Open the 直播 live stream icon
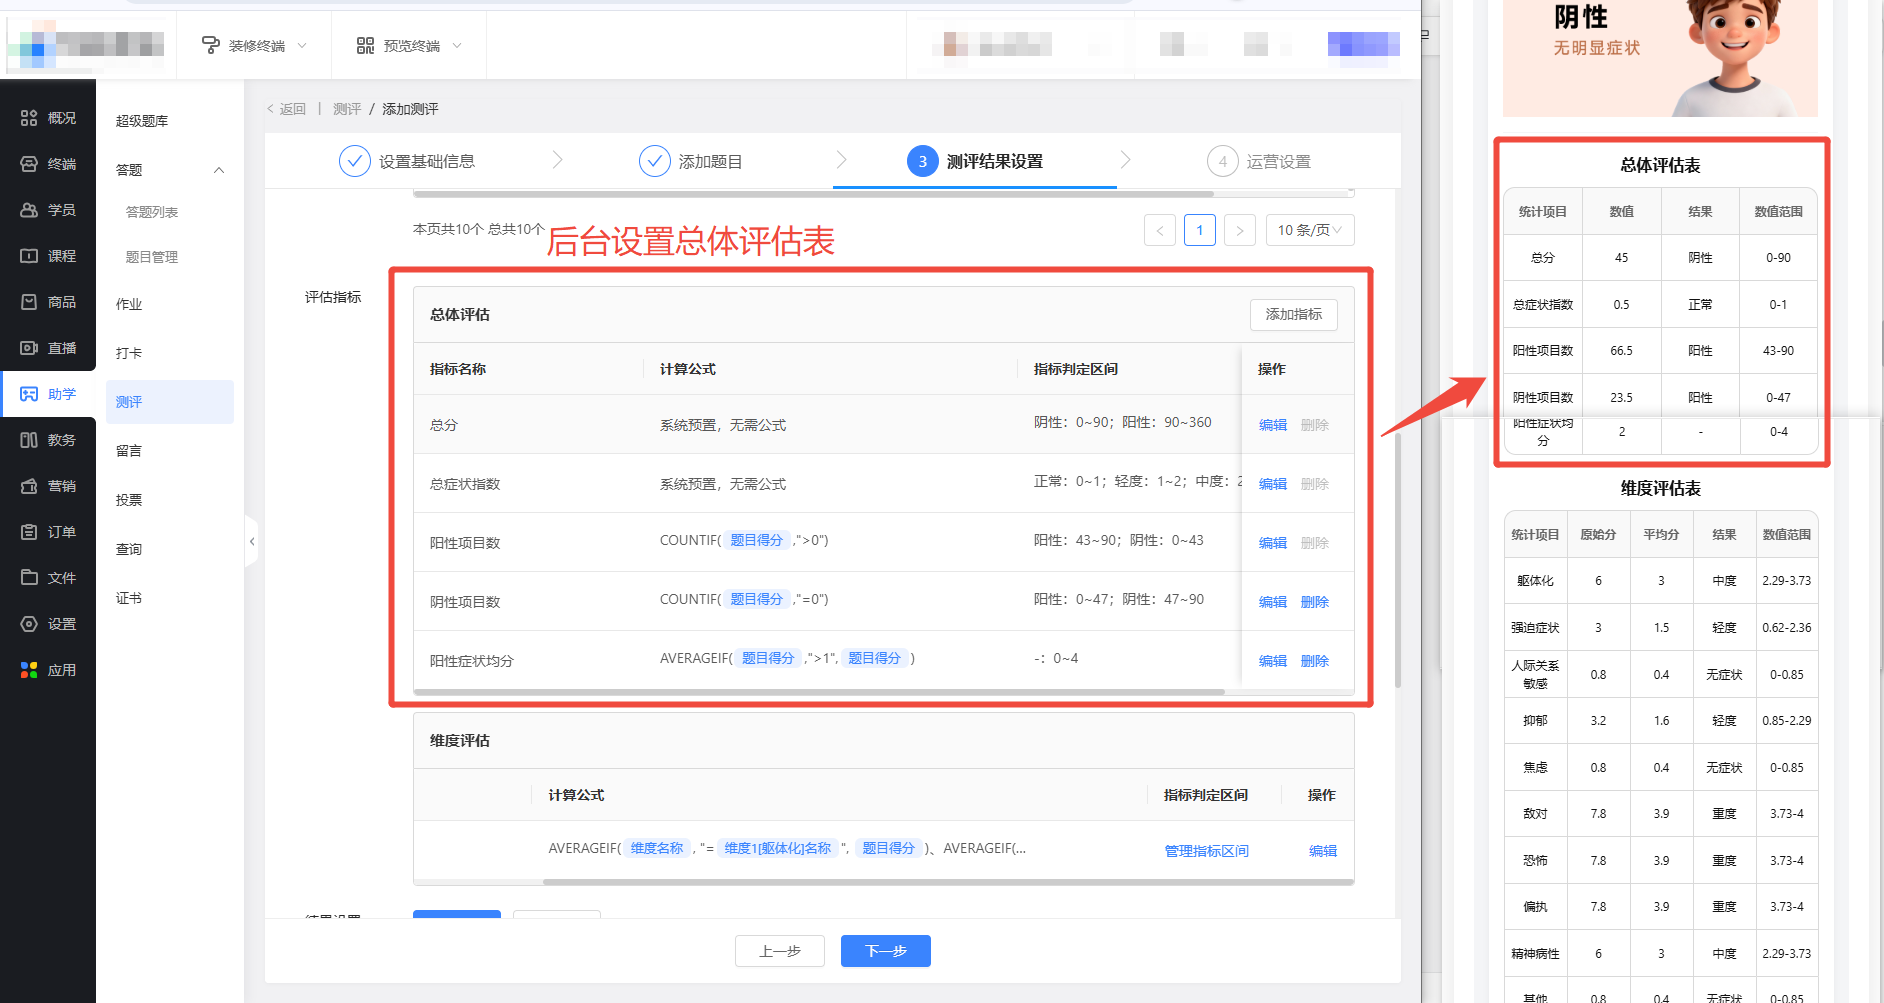 coord(29,348)
